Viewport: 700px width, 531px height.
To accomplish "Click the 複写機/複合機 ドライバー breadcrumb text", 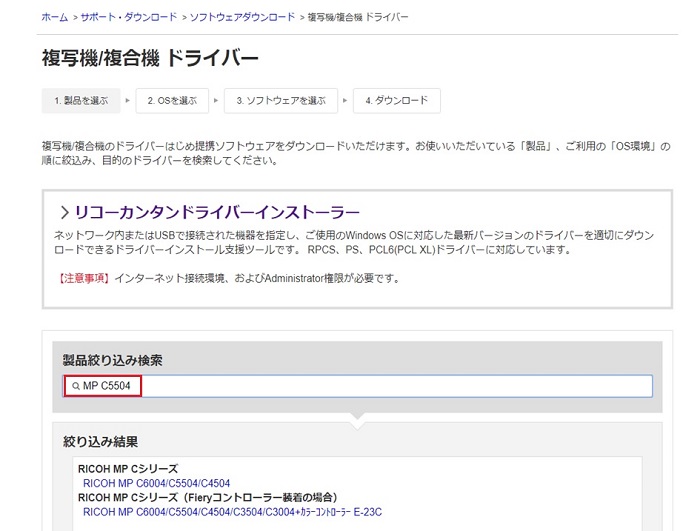I will click(x=358, y=17).
